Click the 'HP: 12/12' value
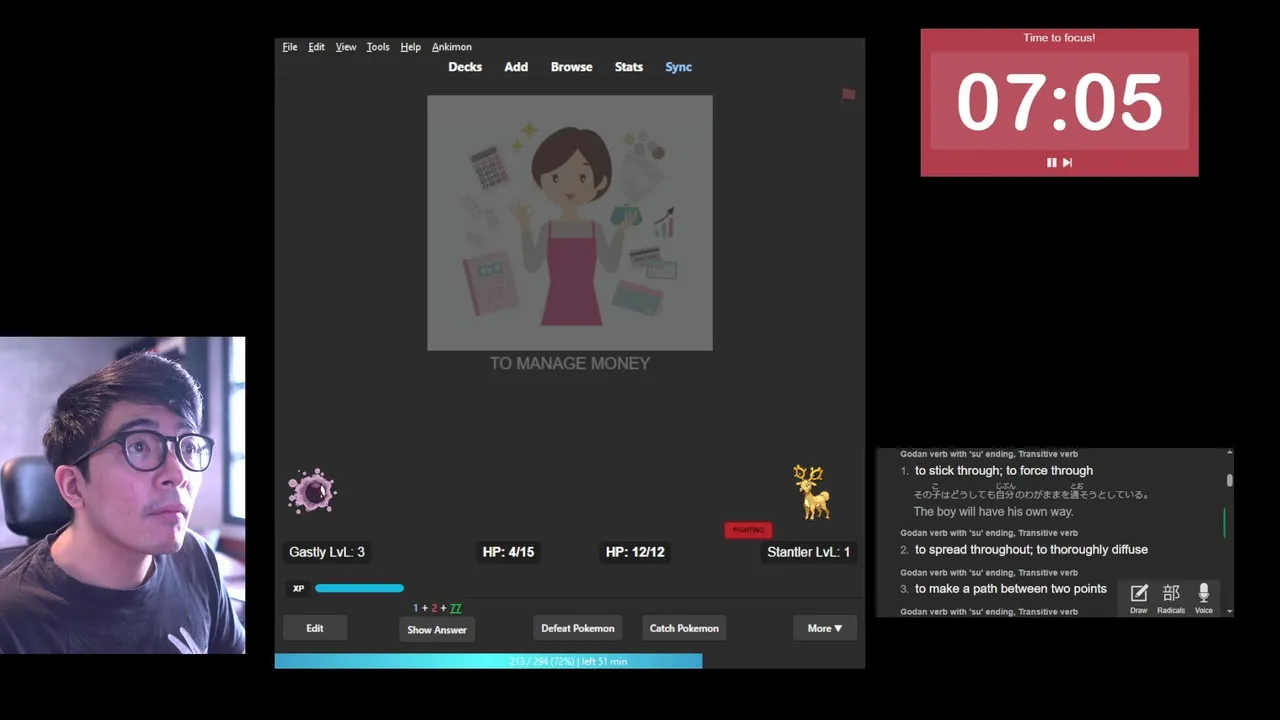This screenshot has width=1280, height=720. 635,552
